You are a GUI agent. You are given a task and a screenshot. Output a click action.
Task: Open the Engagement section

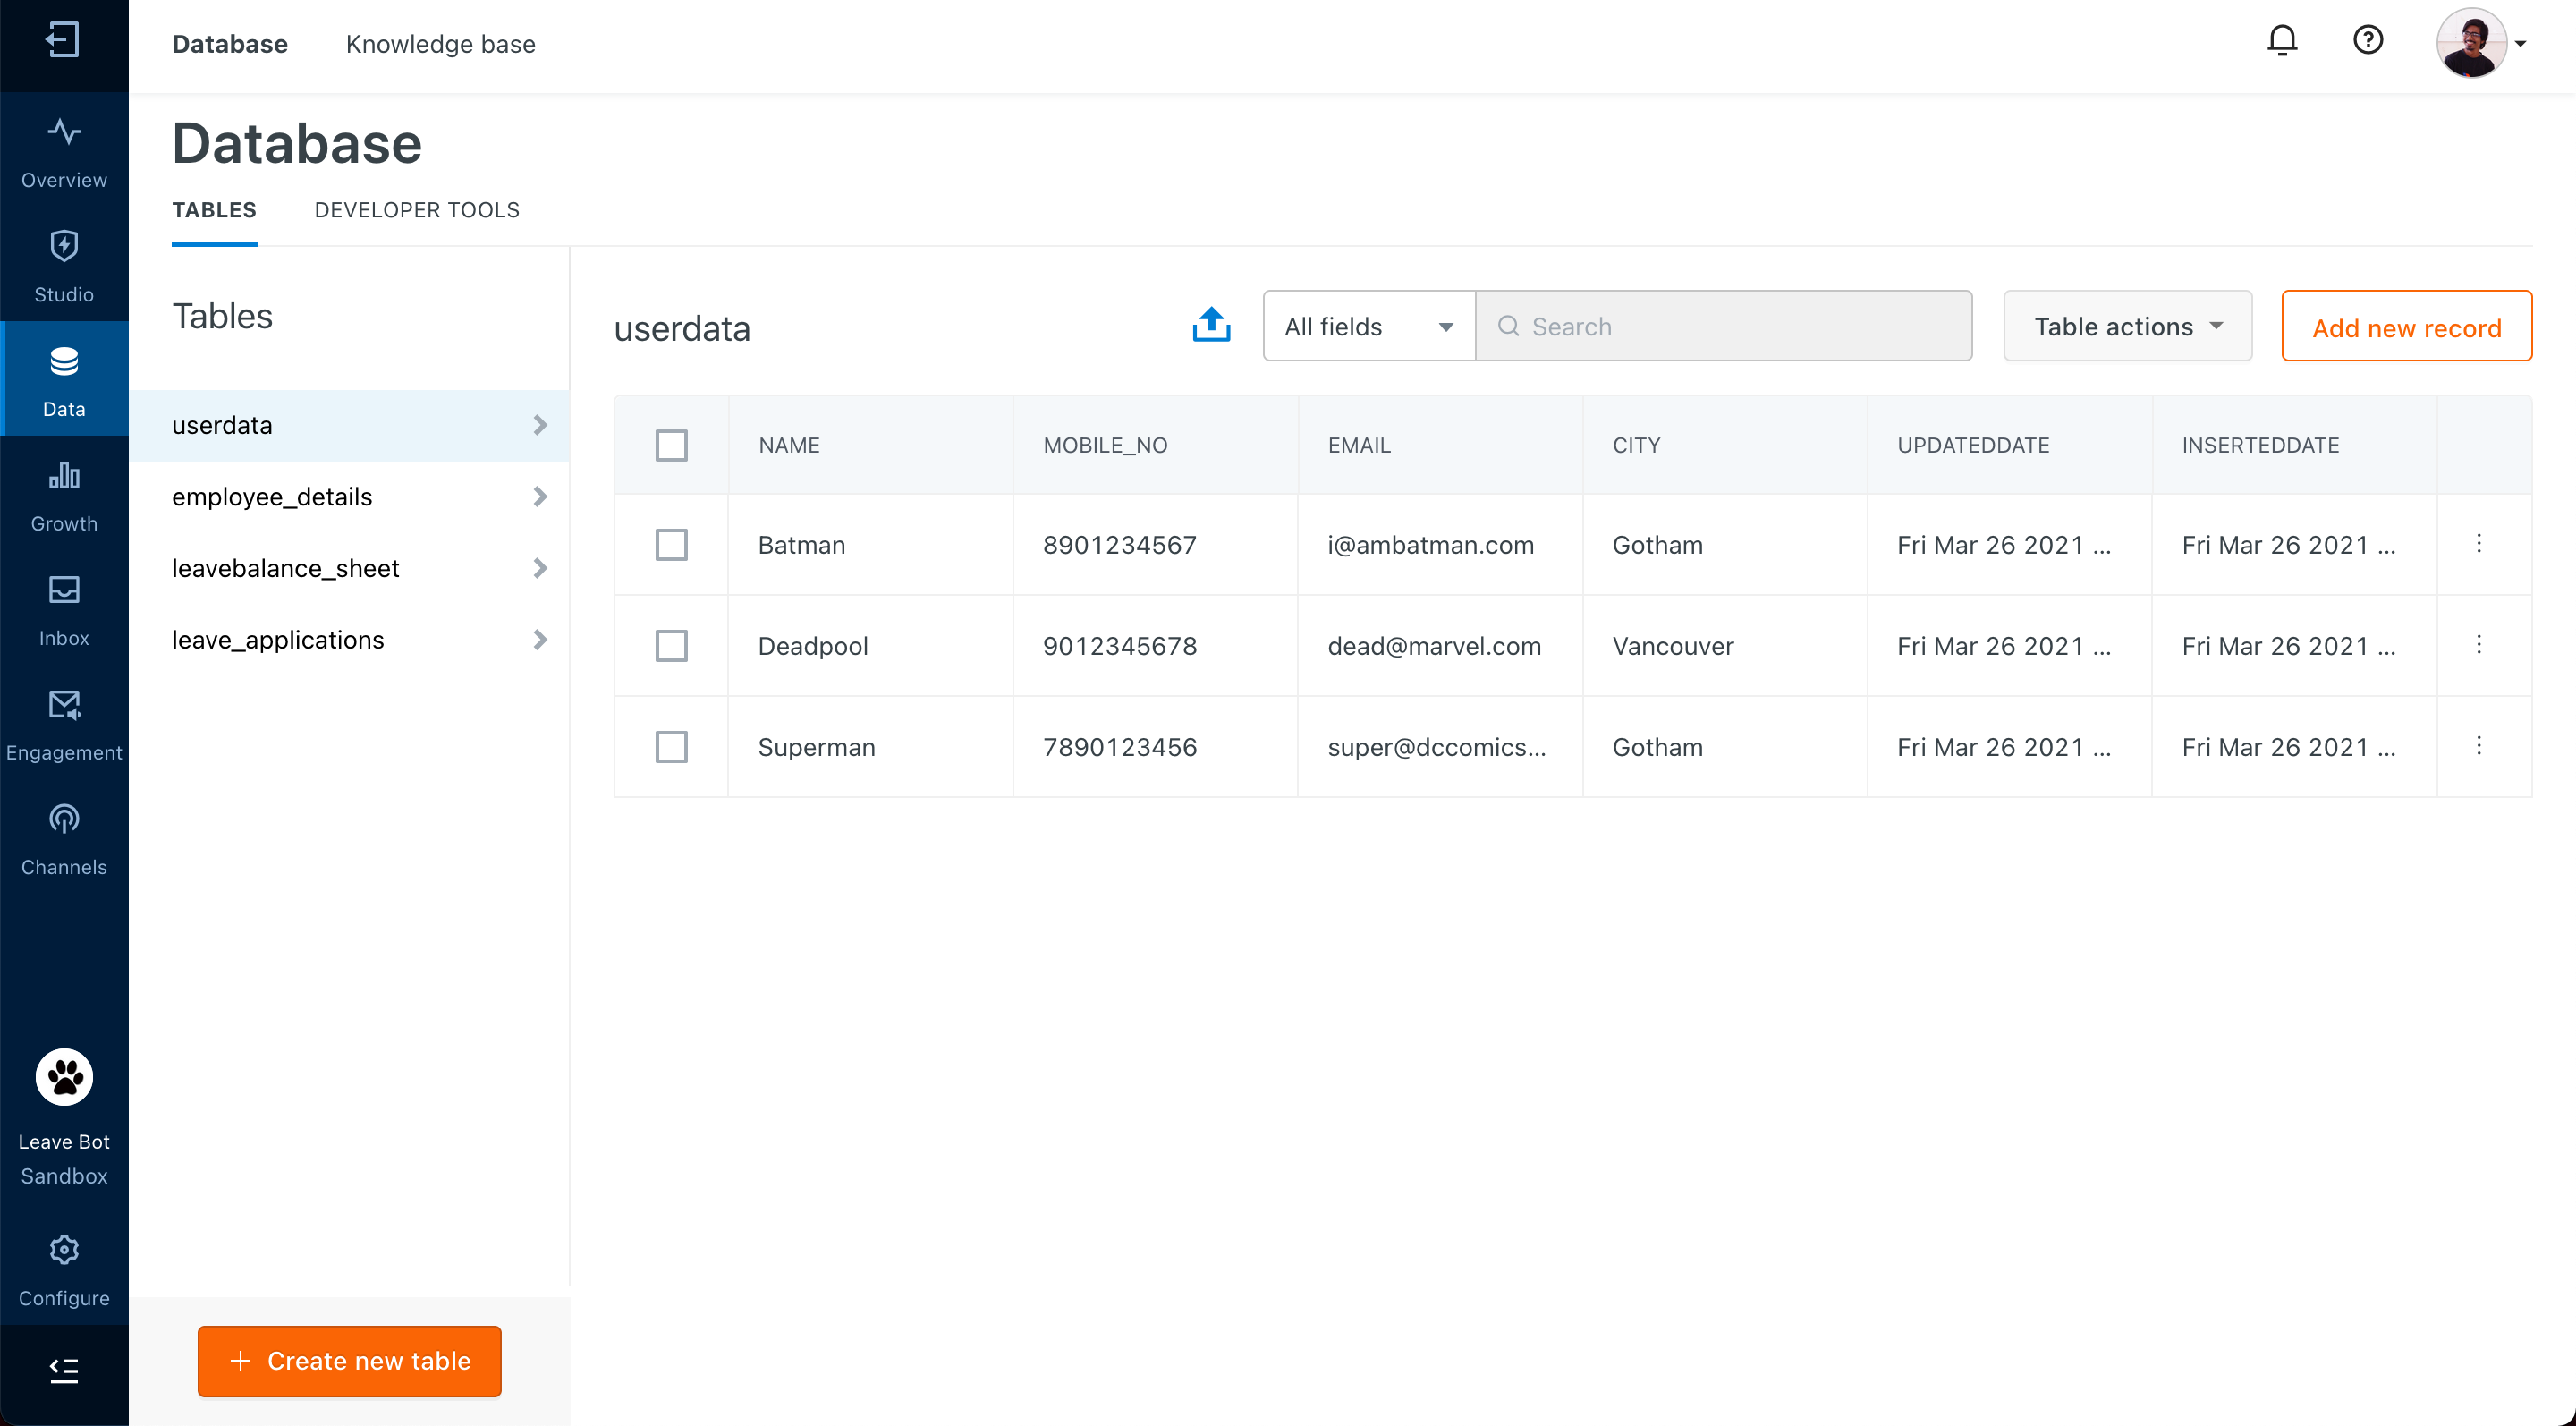click(x=64, y=724)
